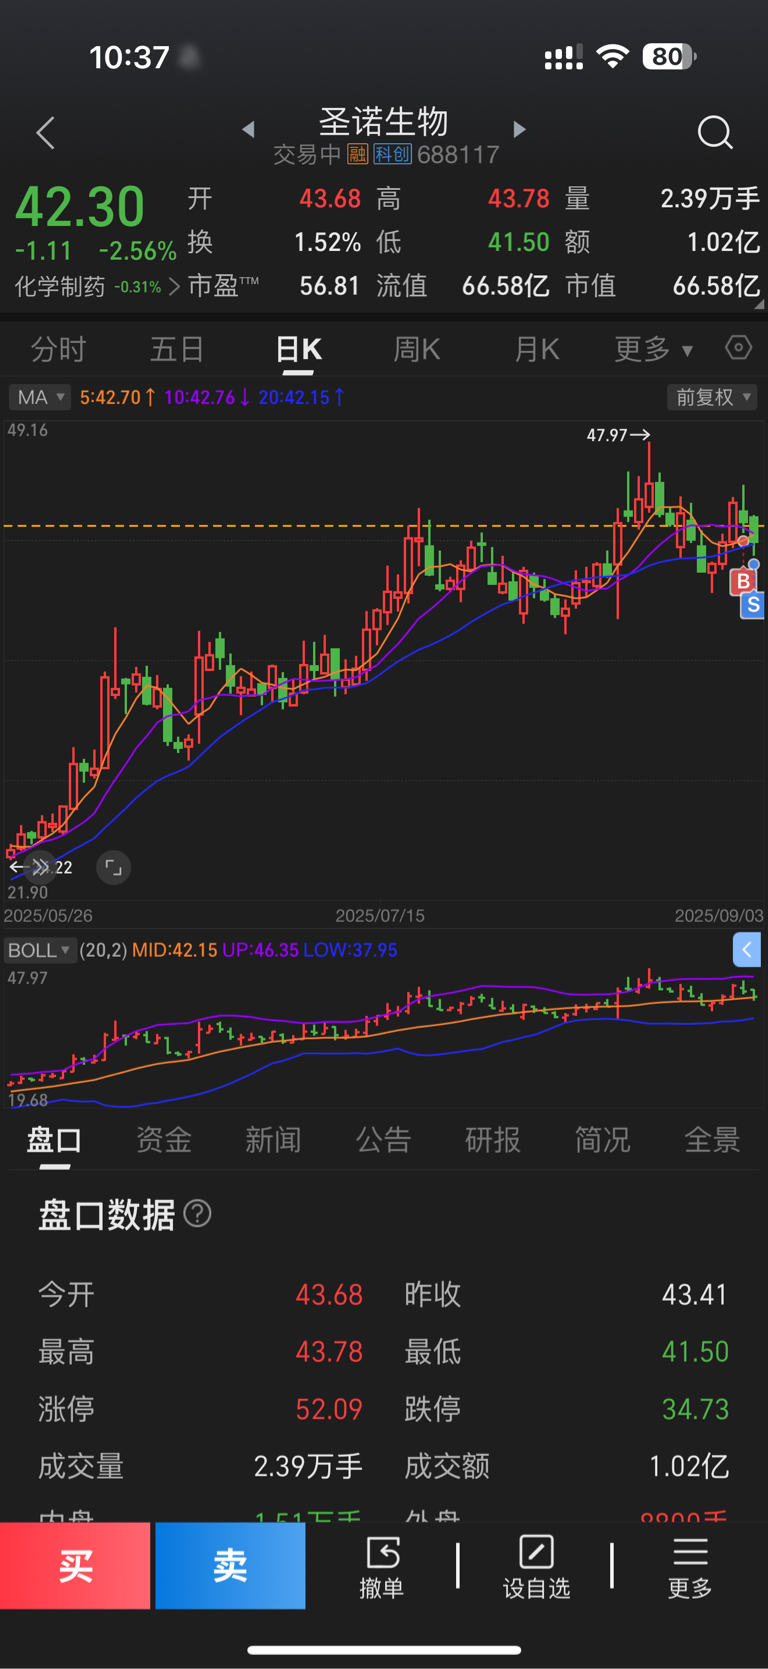Open MA indicator dropdown

click(39, 397)
